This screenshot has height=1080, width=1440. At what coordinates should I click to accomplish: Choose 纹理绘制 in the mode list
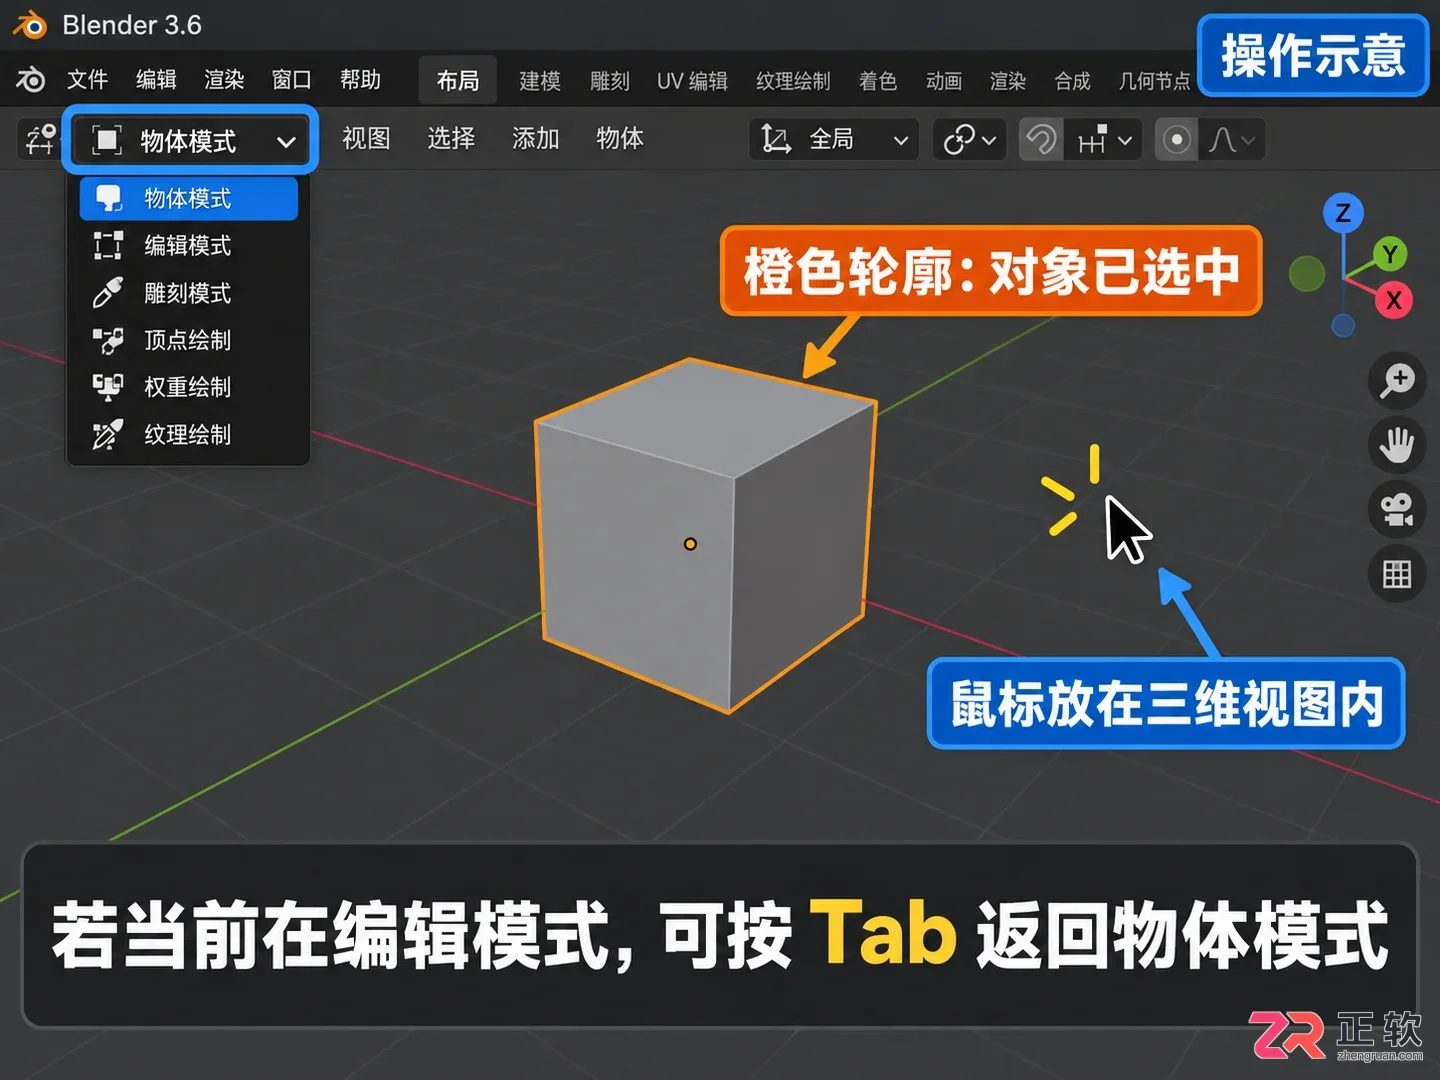click(x=189, y=434)
